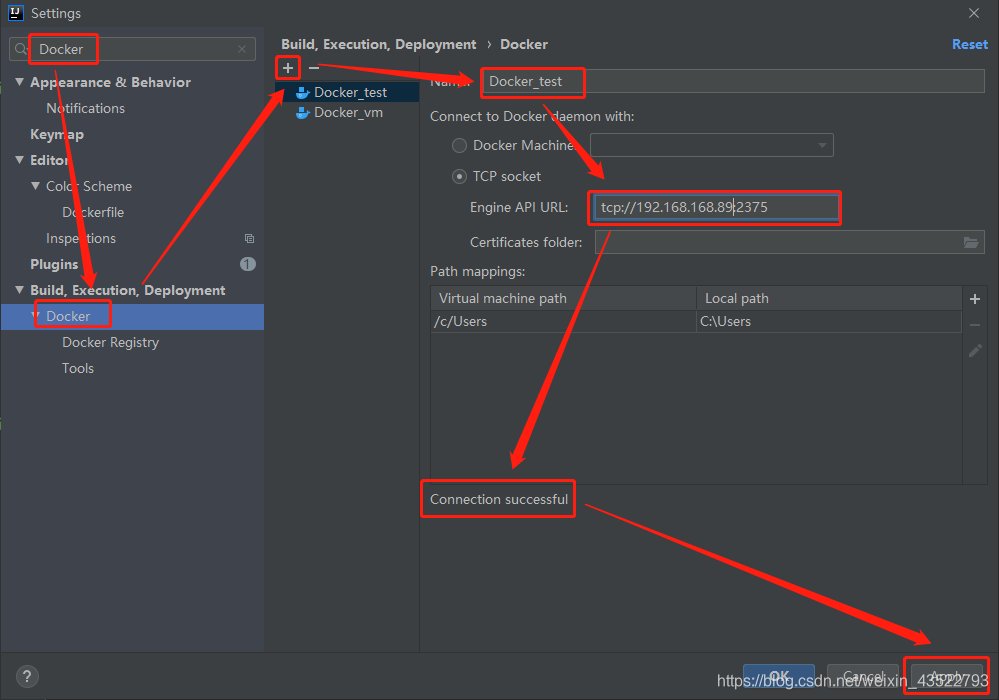Click into the settings search field
Viewport: 999px width, 700px height.
(x=133, y=49)
